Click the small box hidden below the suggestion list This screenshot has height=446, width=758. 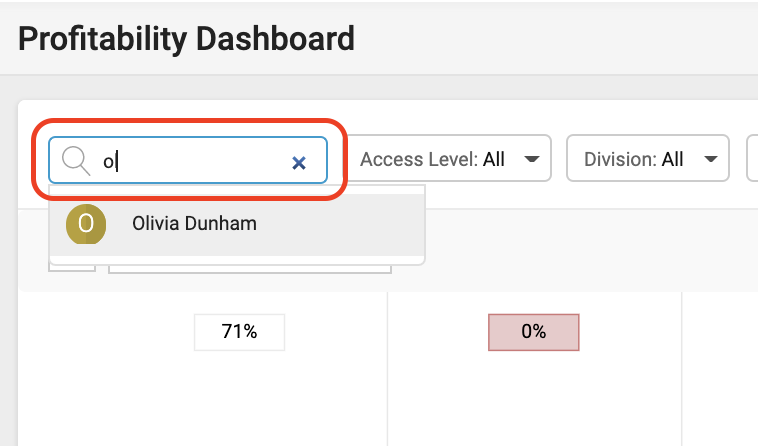pyautogui.click(x=72, y=268)
